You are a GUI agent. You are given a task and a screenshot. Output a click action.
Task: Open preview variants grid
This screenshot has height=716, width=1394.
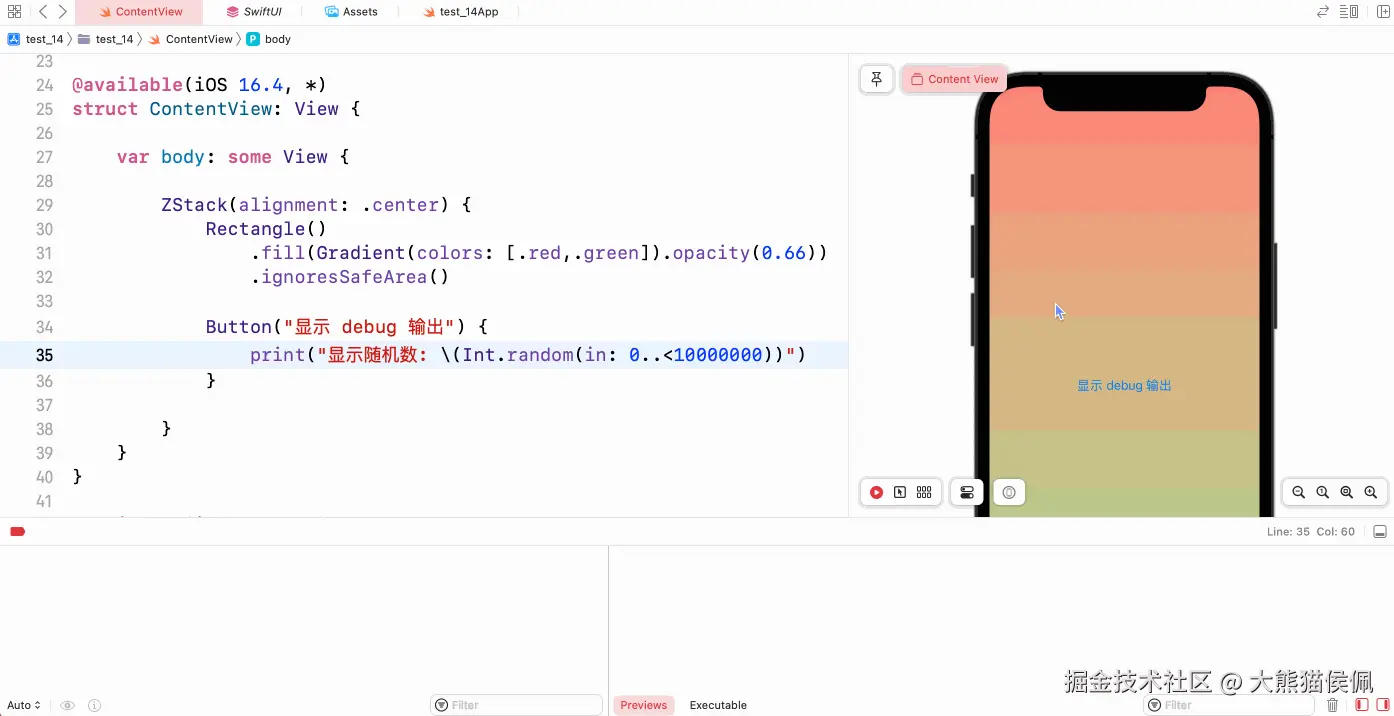coord(924,492)
